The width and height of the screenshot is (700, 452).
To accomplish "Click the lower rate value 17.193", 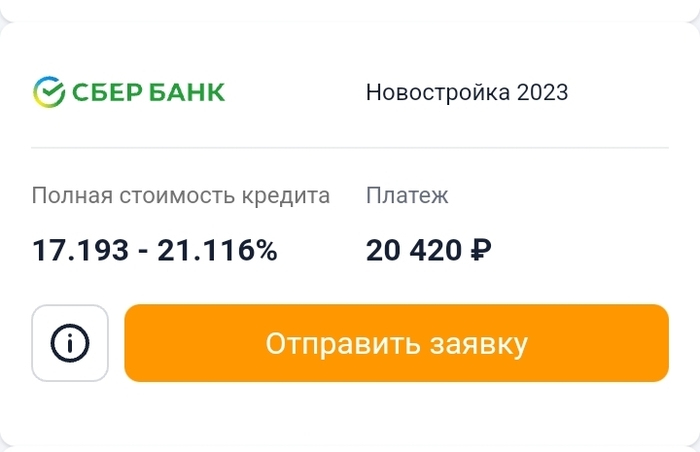I will coord(80,250).
